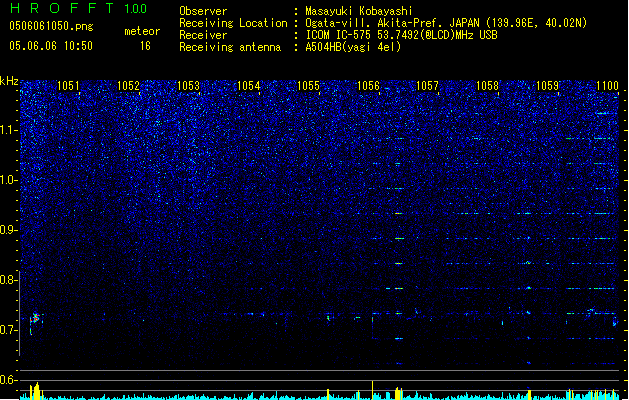Screen dimensions: 629x400
Task: Click the kHz axis unit label
Action: tap(9, 81)
